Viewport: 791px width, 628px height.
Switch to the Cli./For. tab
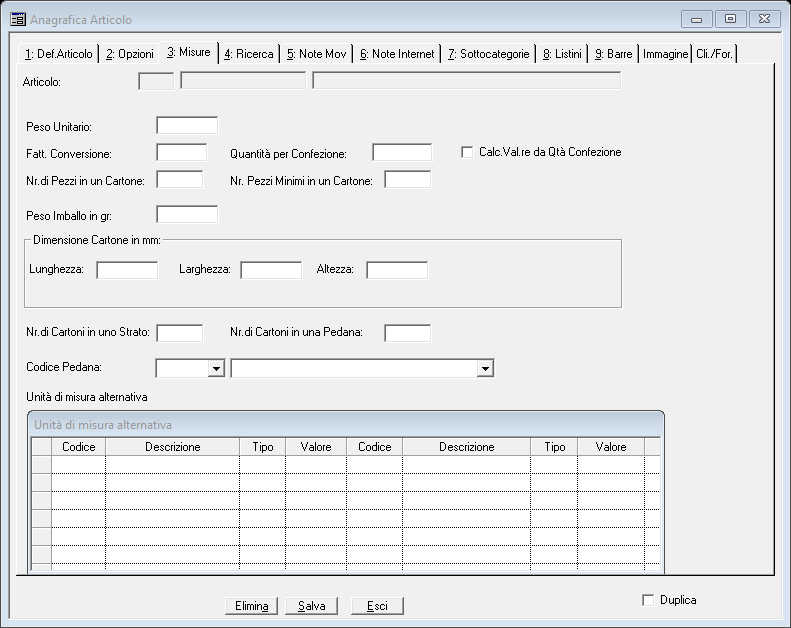(715, 54)
